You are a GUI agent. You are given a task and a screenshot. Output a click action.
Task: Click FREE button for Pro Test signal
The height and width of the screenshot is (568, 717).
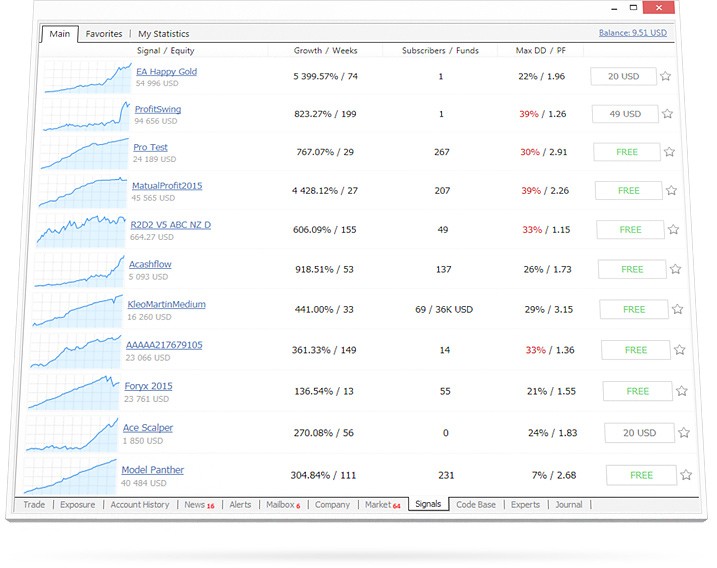pos(627,152)
